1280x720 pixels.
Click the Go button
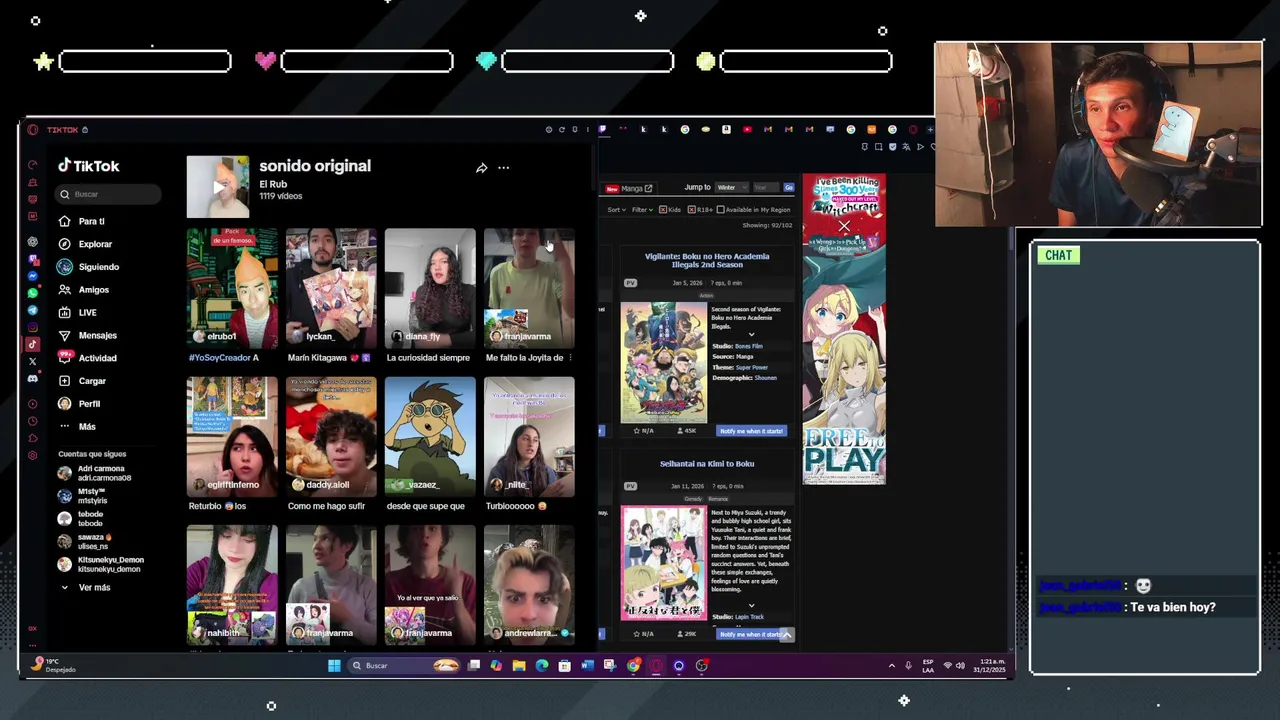pos(789,187)
